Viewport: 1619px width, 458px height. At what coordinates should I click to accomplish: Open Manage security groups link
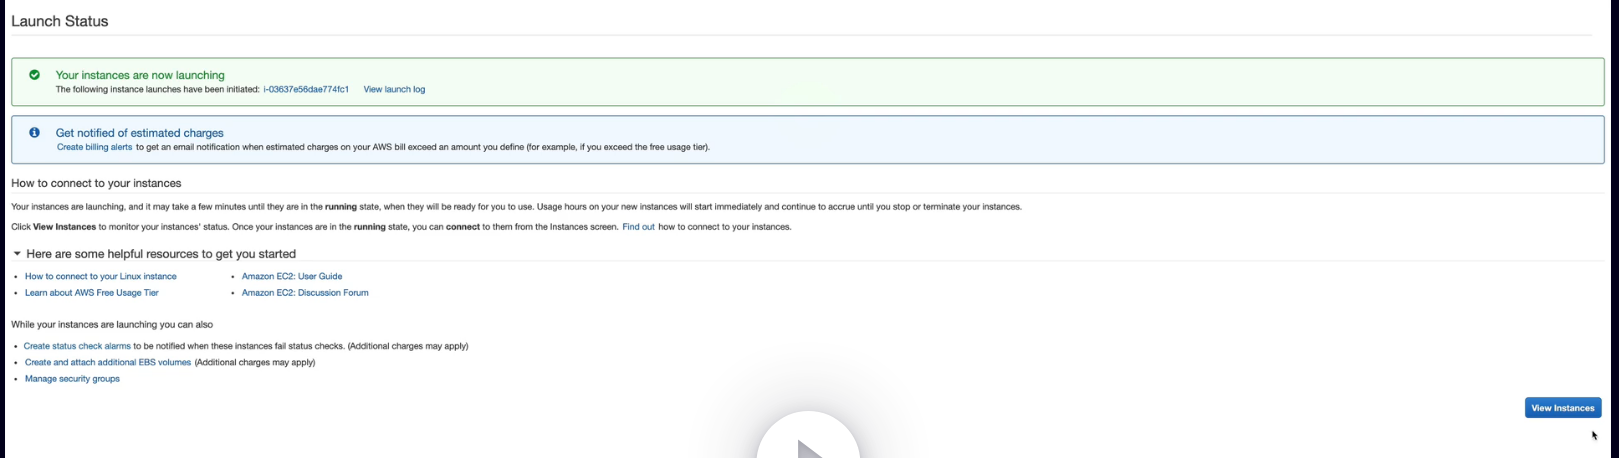click(72, 379)
